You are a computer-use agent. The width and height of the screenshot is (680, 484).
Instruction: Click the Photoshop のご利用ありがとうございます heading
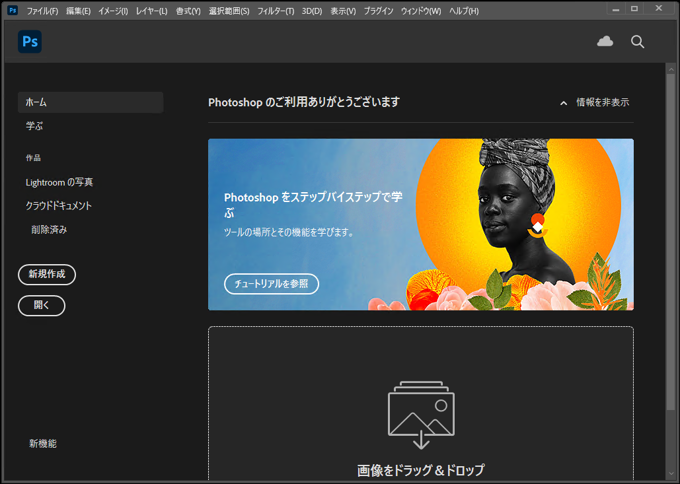pos(304,103)
